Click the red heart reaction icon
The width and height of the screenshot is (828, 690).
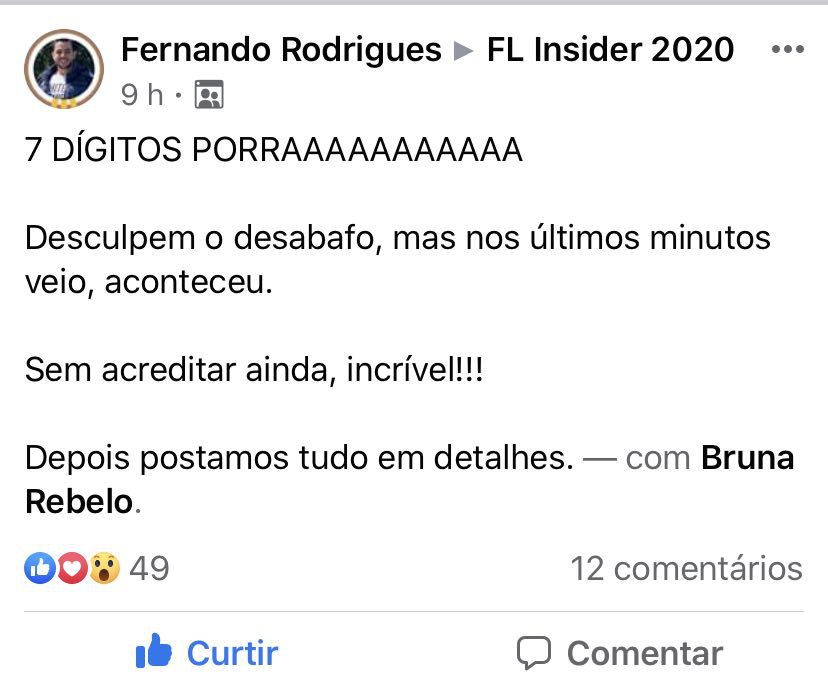point(72,568)
